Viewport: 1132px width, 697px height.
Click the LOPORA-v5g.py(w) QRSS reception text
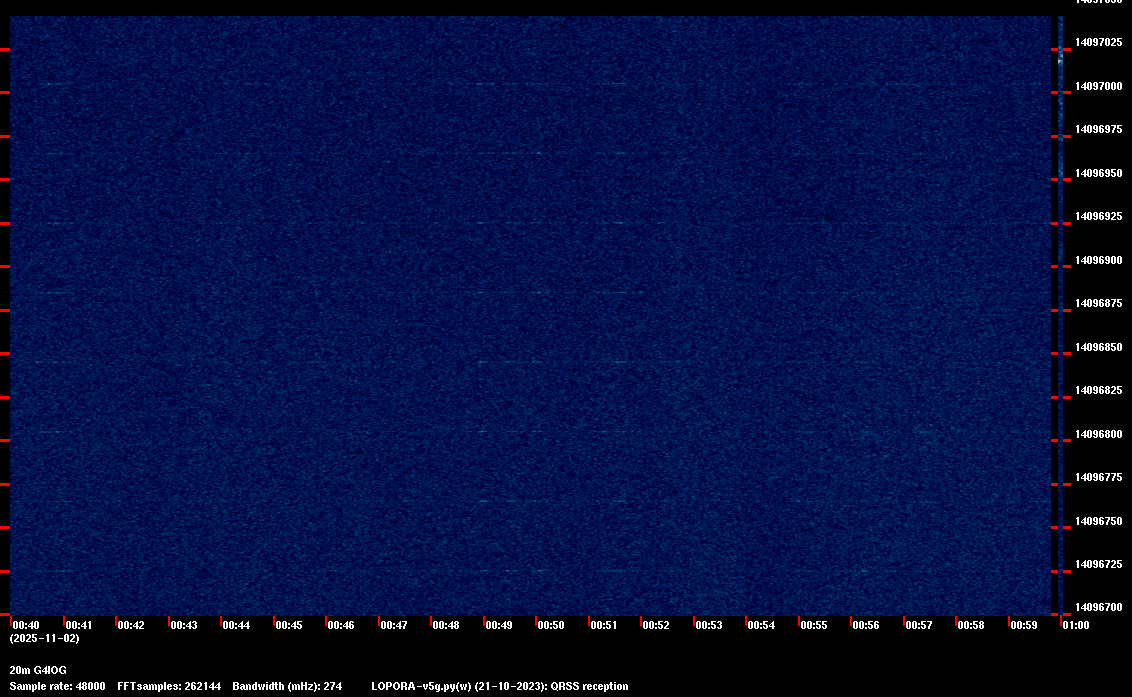[500, 686]
